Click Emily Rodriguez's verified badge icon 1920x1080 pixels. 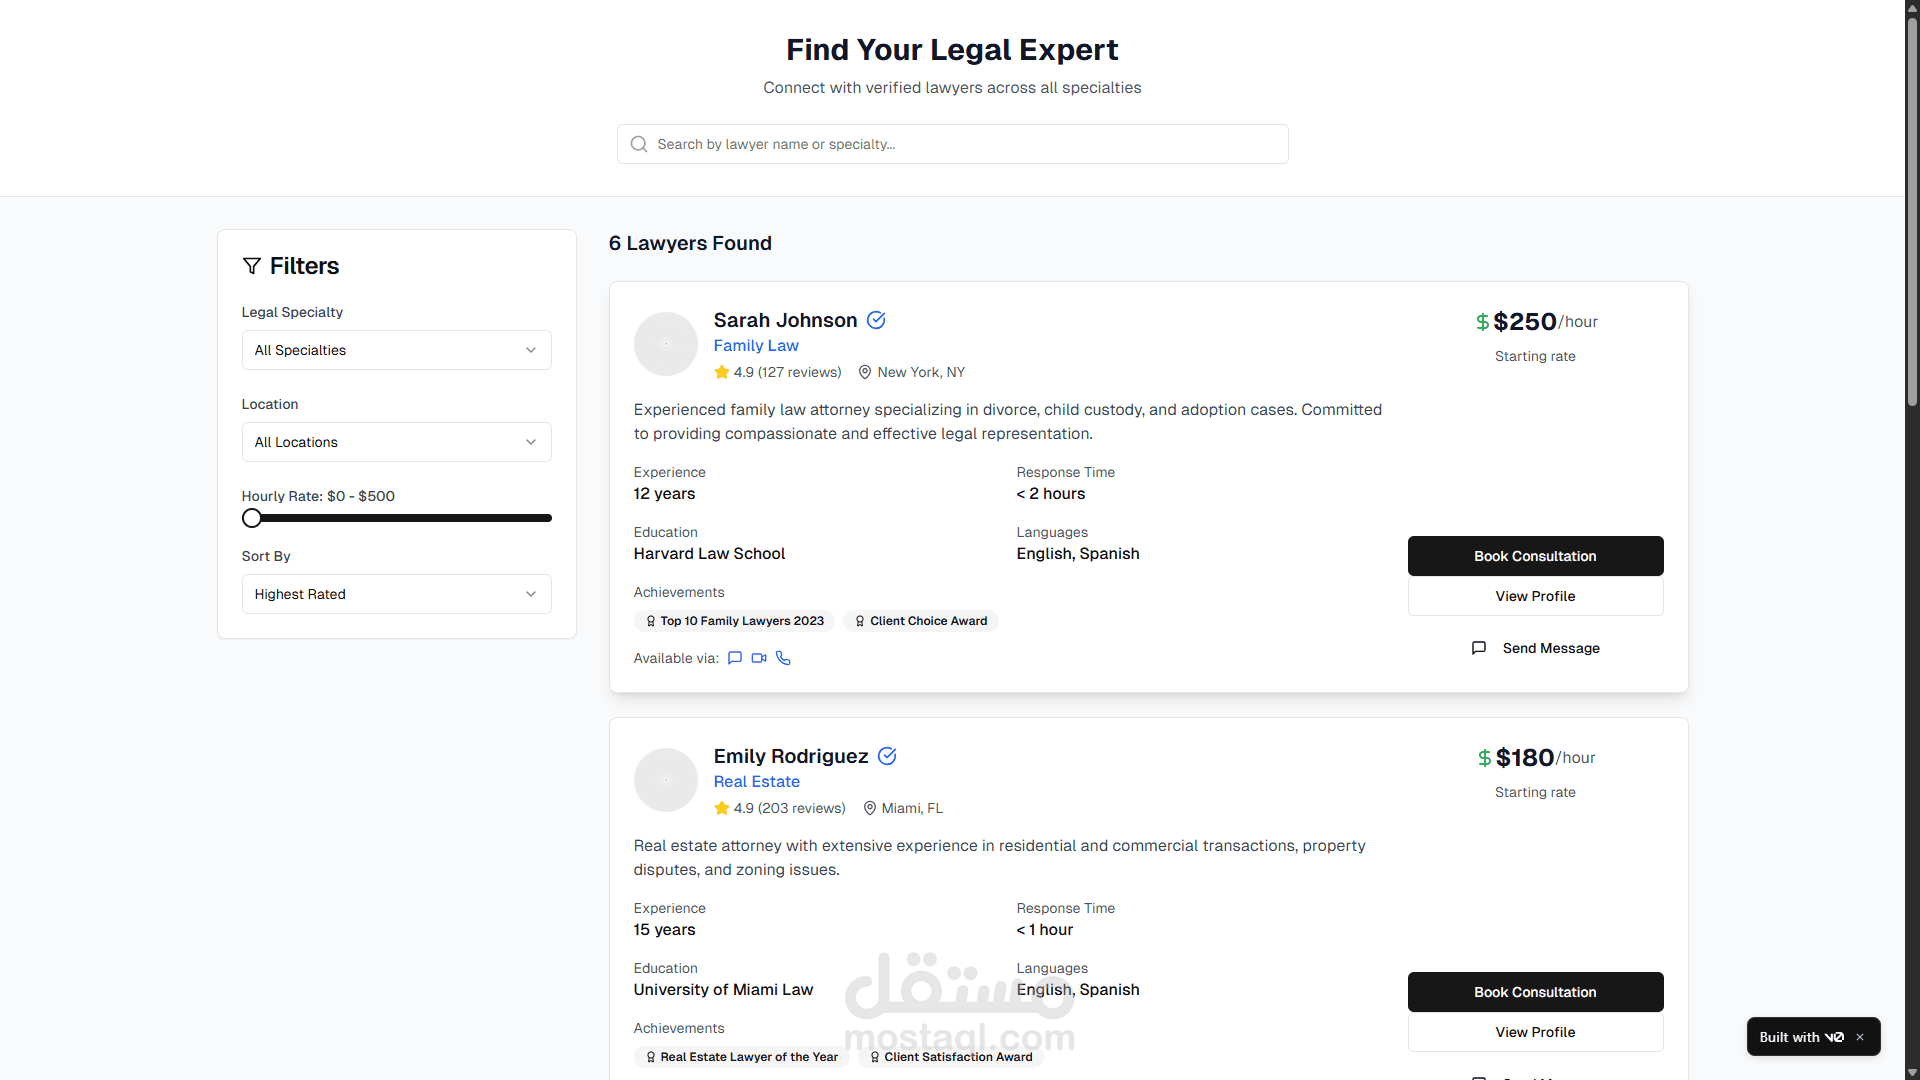point(887,756)
